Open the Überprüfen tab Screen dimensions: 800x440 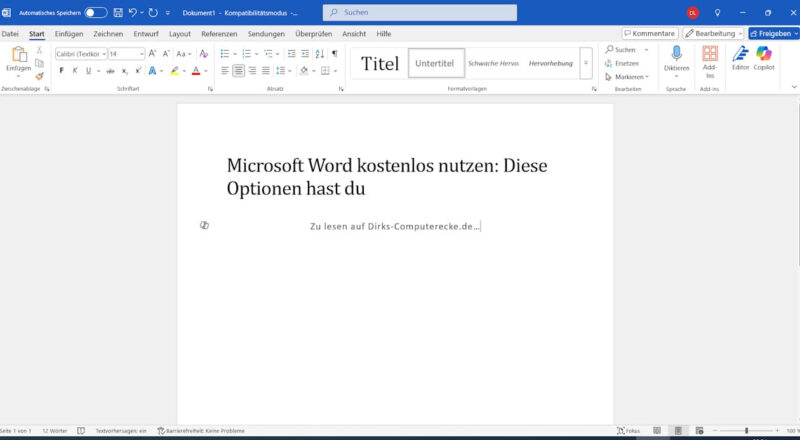313,34
